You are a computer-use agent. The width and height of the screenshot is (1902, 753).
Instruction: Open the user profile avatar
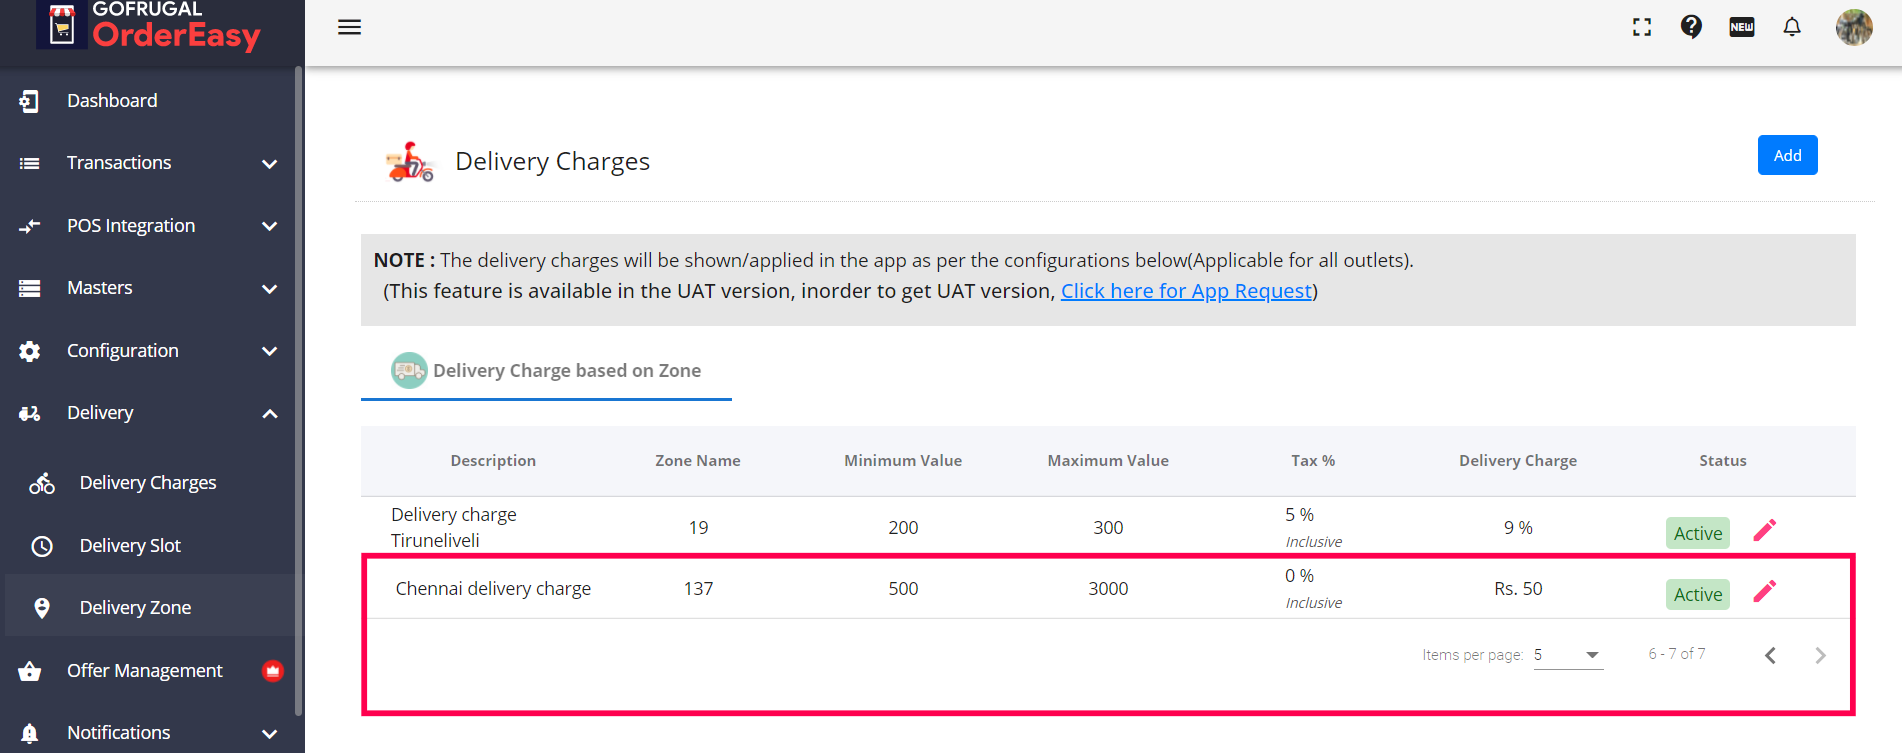(x=1854, y=27)
